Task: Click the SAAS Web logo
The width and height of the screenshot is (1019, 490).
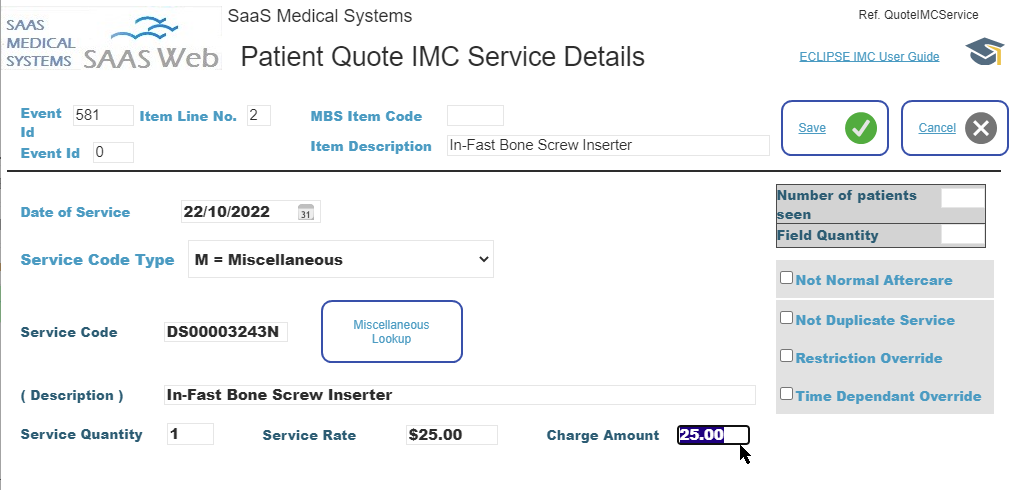Action: (112, 38)
